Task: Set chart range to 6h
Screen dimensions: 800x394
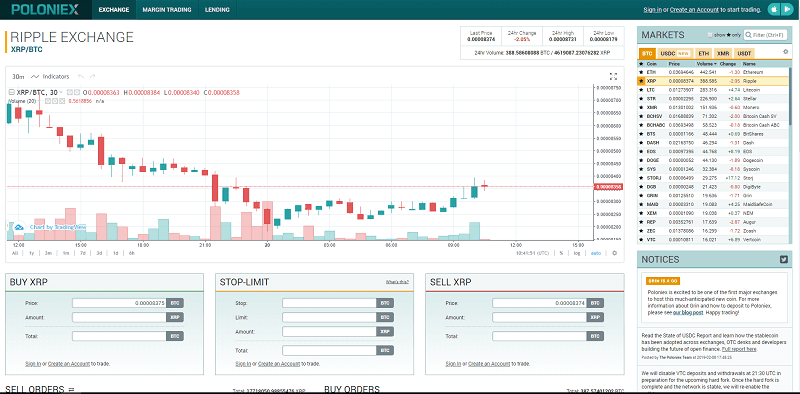Action: click(132, 253)
